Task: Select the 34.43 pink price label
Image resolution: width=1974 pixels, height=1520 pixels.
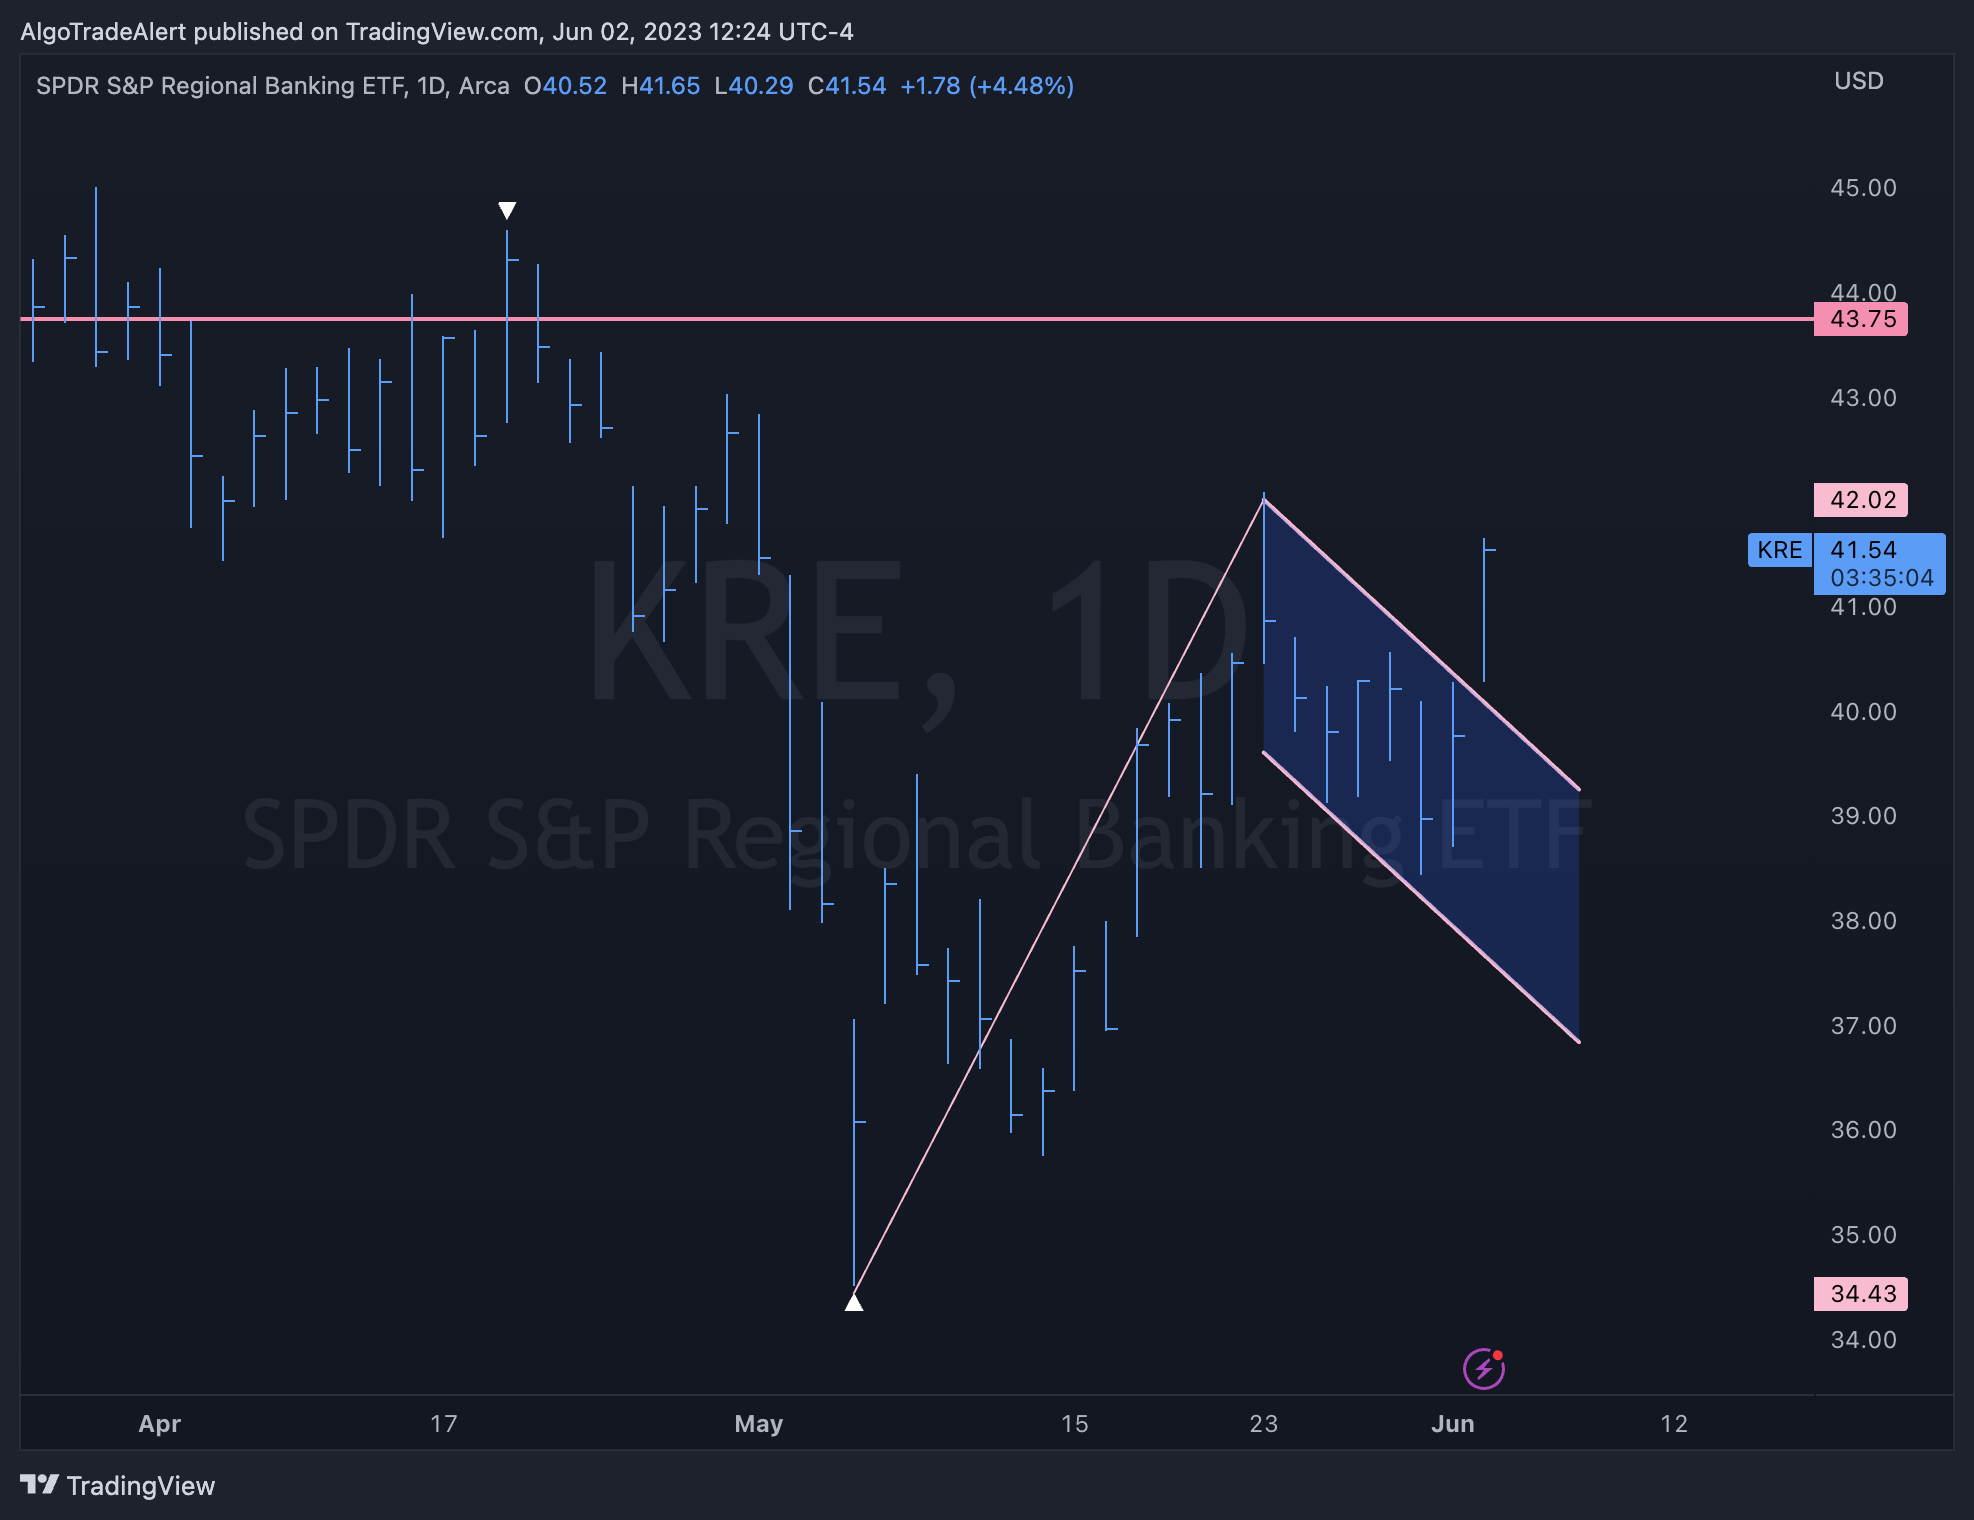Action: pos(1861,1294)
